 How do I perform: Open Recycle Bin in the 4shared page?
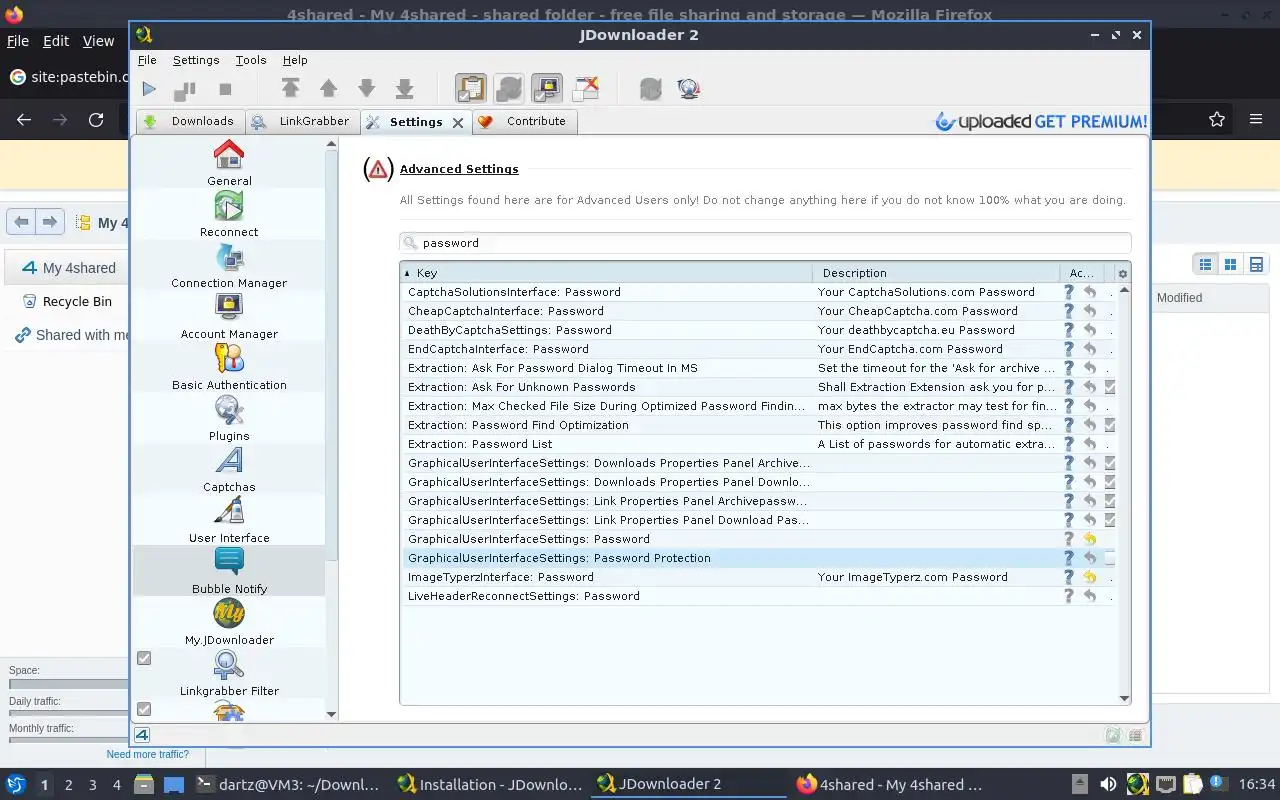[77, 302]
